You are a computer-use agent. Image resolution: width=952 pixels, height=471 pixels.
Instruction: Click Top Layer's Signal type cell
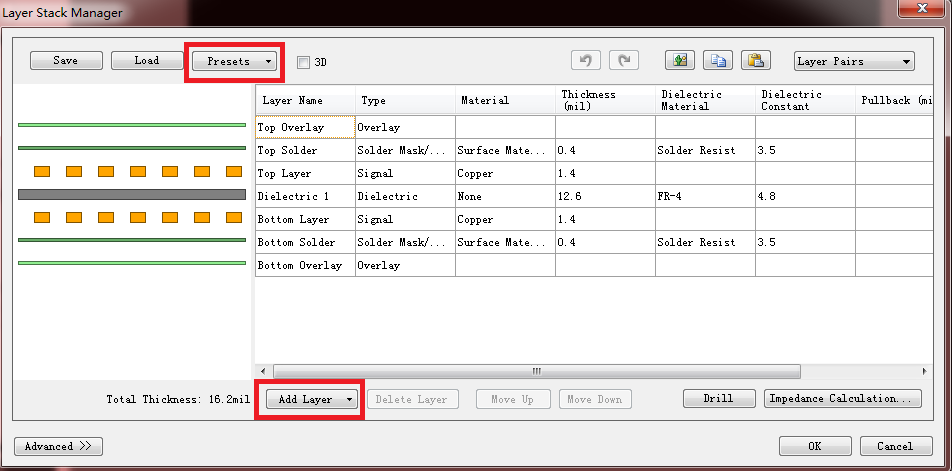pyautogui.click(x=405, y=174)
